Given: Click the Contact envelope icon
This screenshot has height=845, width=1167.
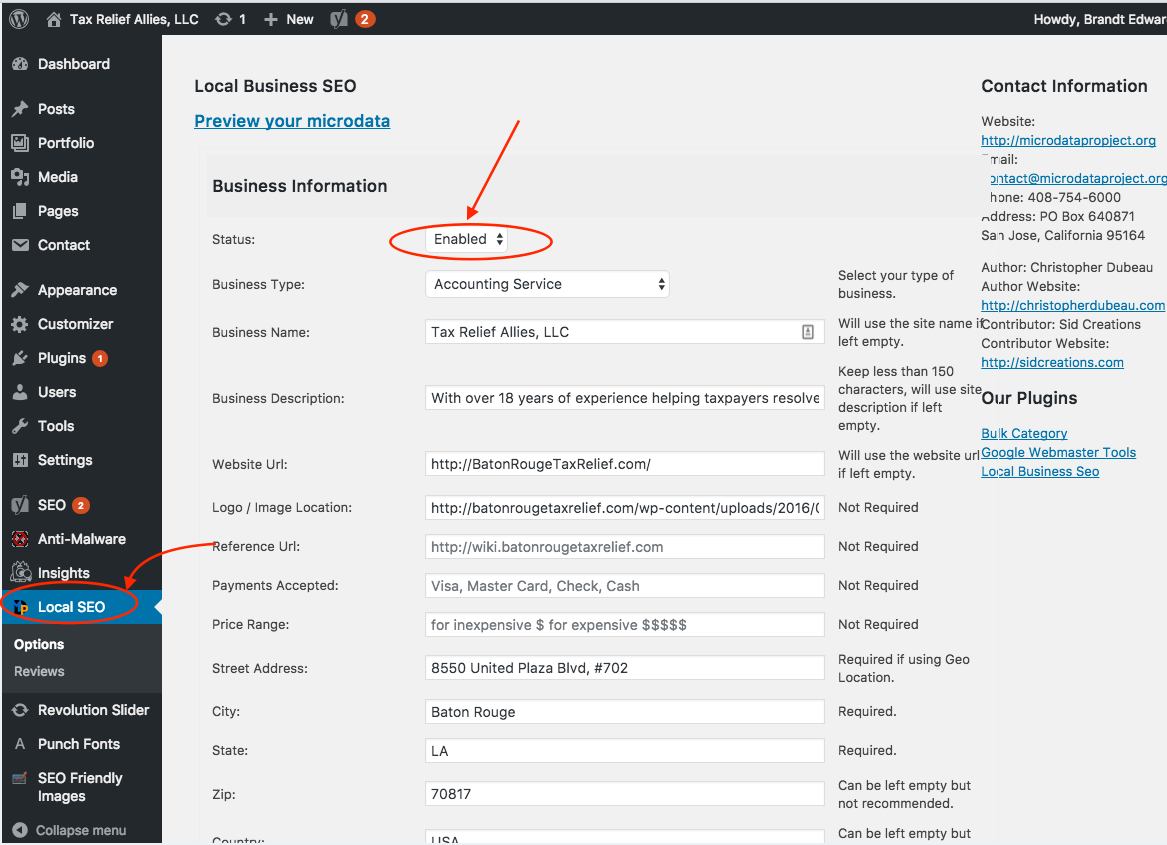Looking at the screenshot, I should (x=20, y=245).
